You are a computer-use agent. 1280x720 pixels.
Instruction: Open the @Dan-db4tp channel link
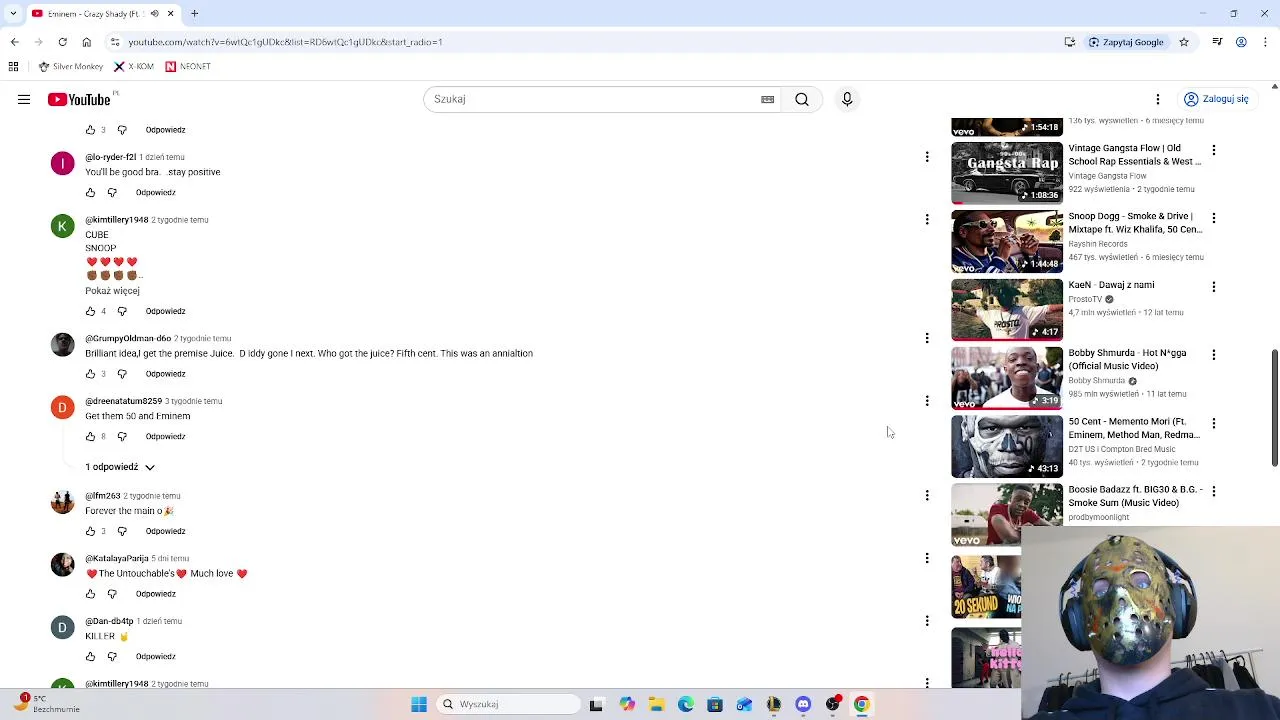click(x=109, y=621)
